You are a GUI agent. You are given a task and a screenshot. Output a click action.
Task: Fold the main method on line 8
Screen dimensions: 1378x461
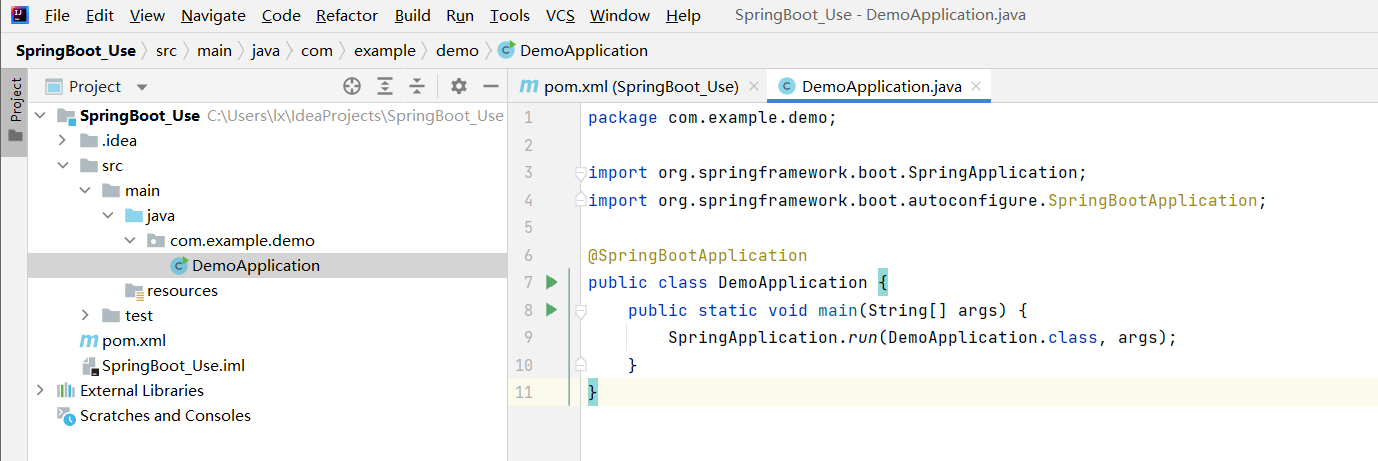580,311
